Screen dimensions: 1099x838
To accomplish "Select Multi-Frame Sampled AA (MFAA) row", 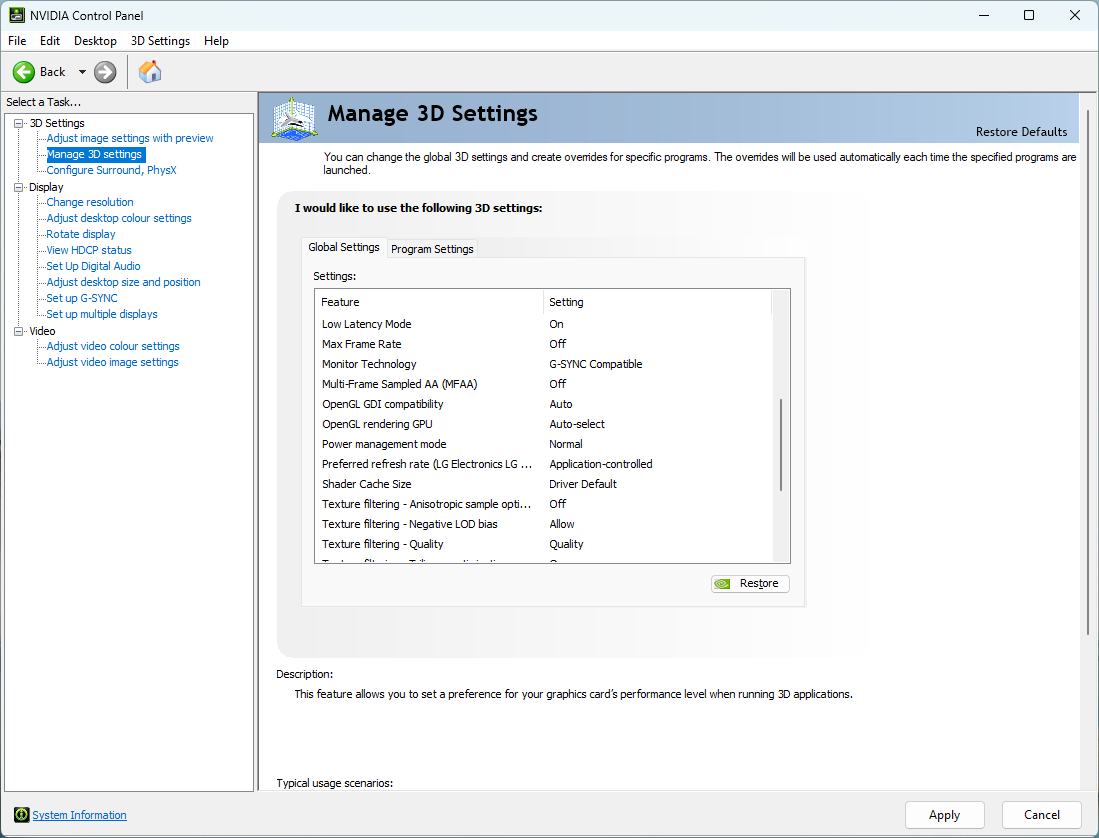I will 544,384.
